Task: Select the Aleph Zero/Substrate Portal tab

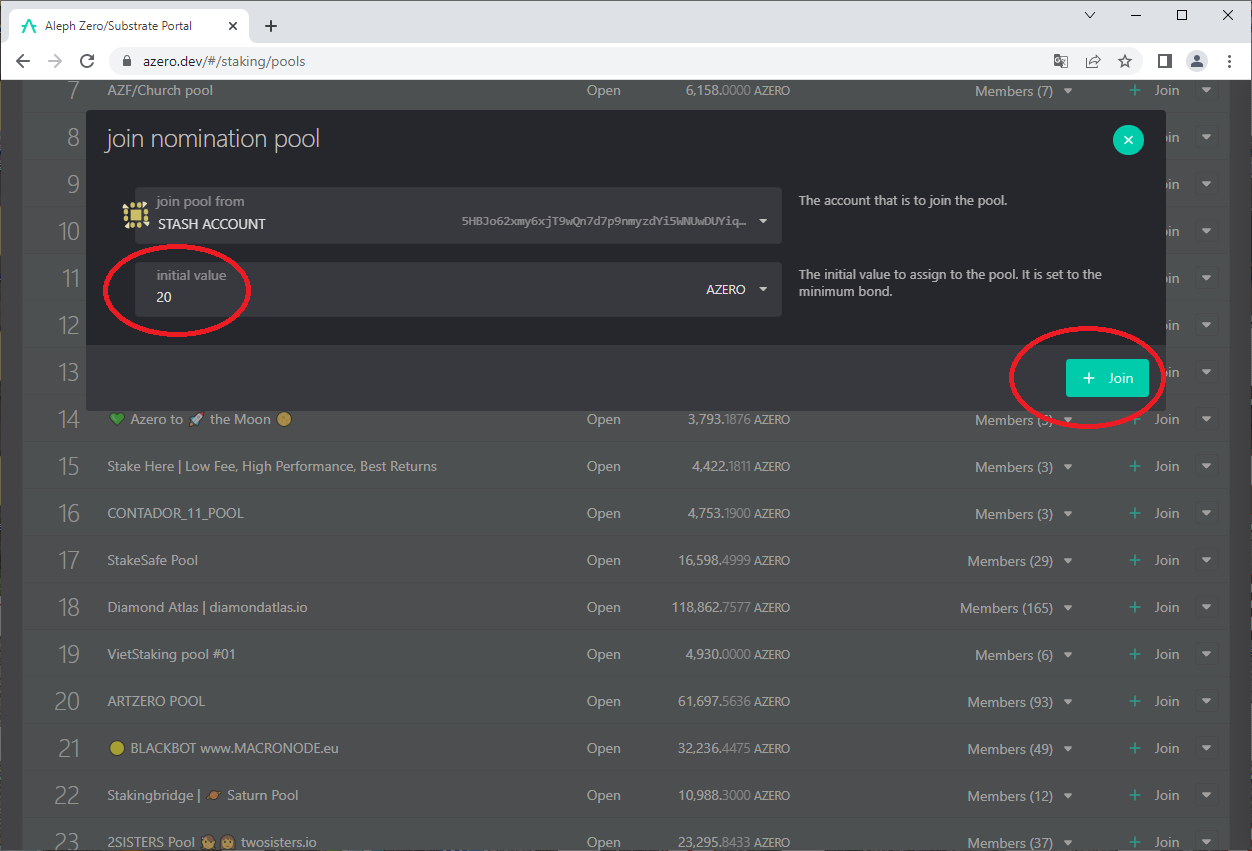Action: [x=130, y=26]
